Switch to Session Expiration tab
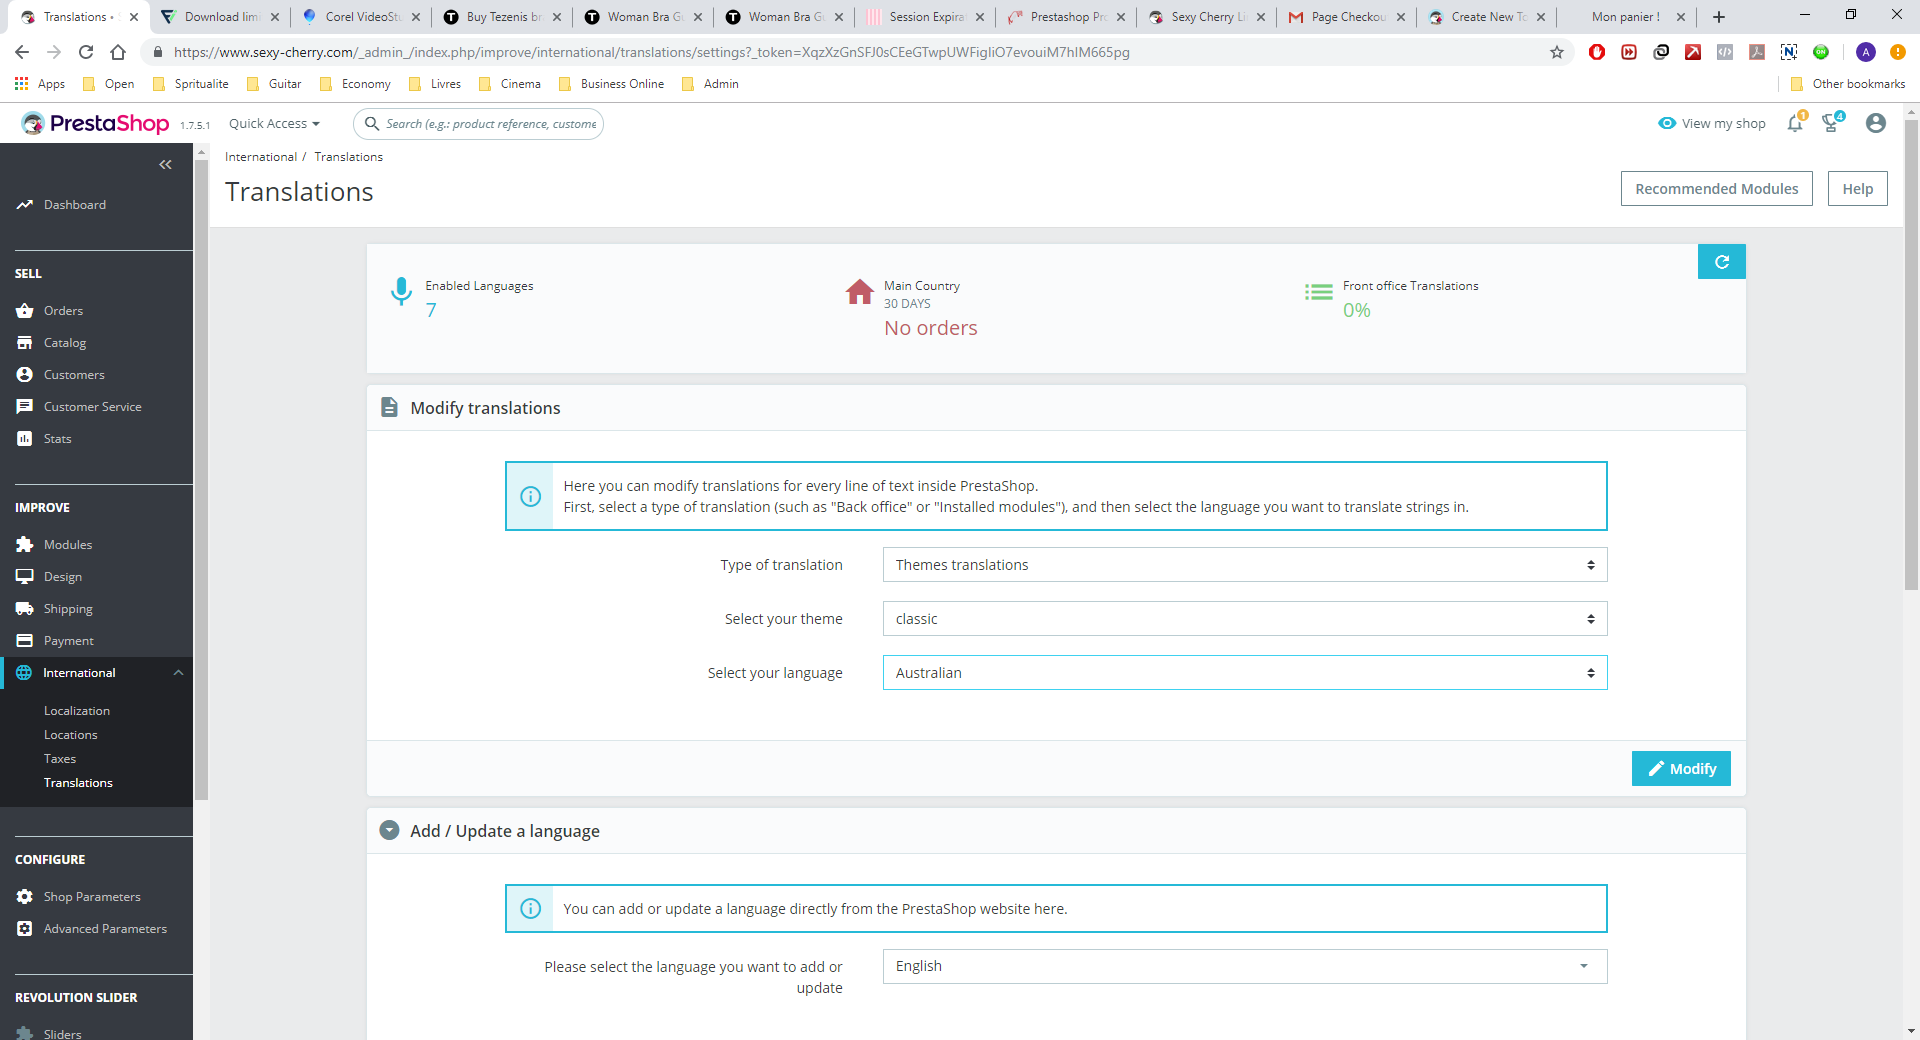Image resolution: width=1920 pixels, height=1040 pixels. tap(924, 17)
